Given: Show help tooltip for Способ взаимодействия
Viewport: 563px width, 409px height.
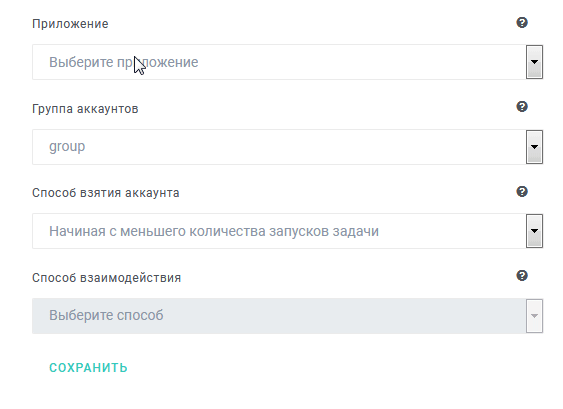Looking at the screenshot, I should click(522, 276).
